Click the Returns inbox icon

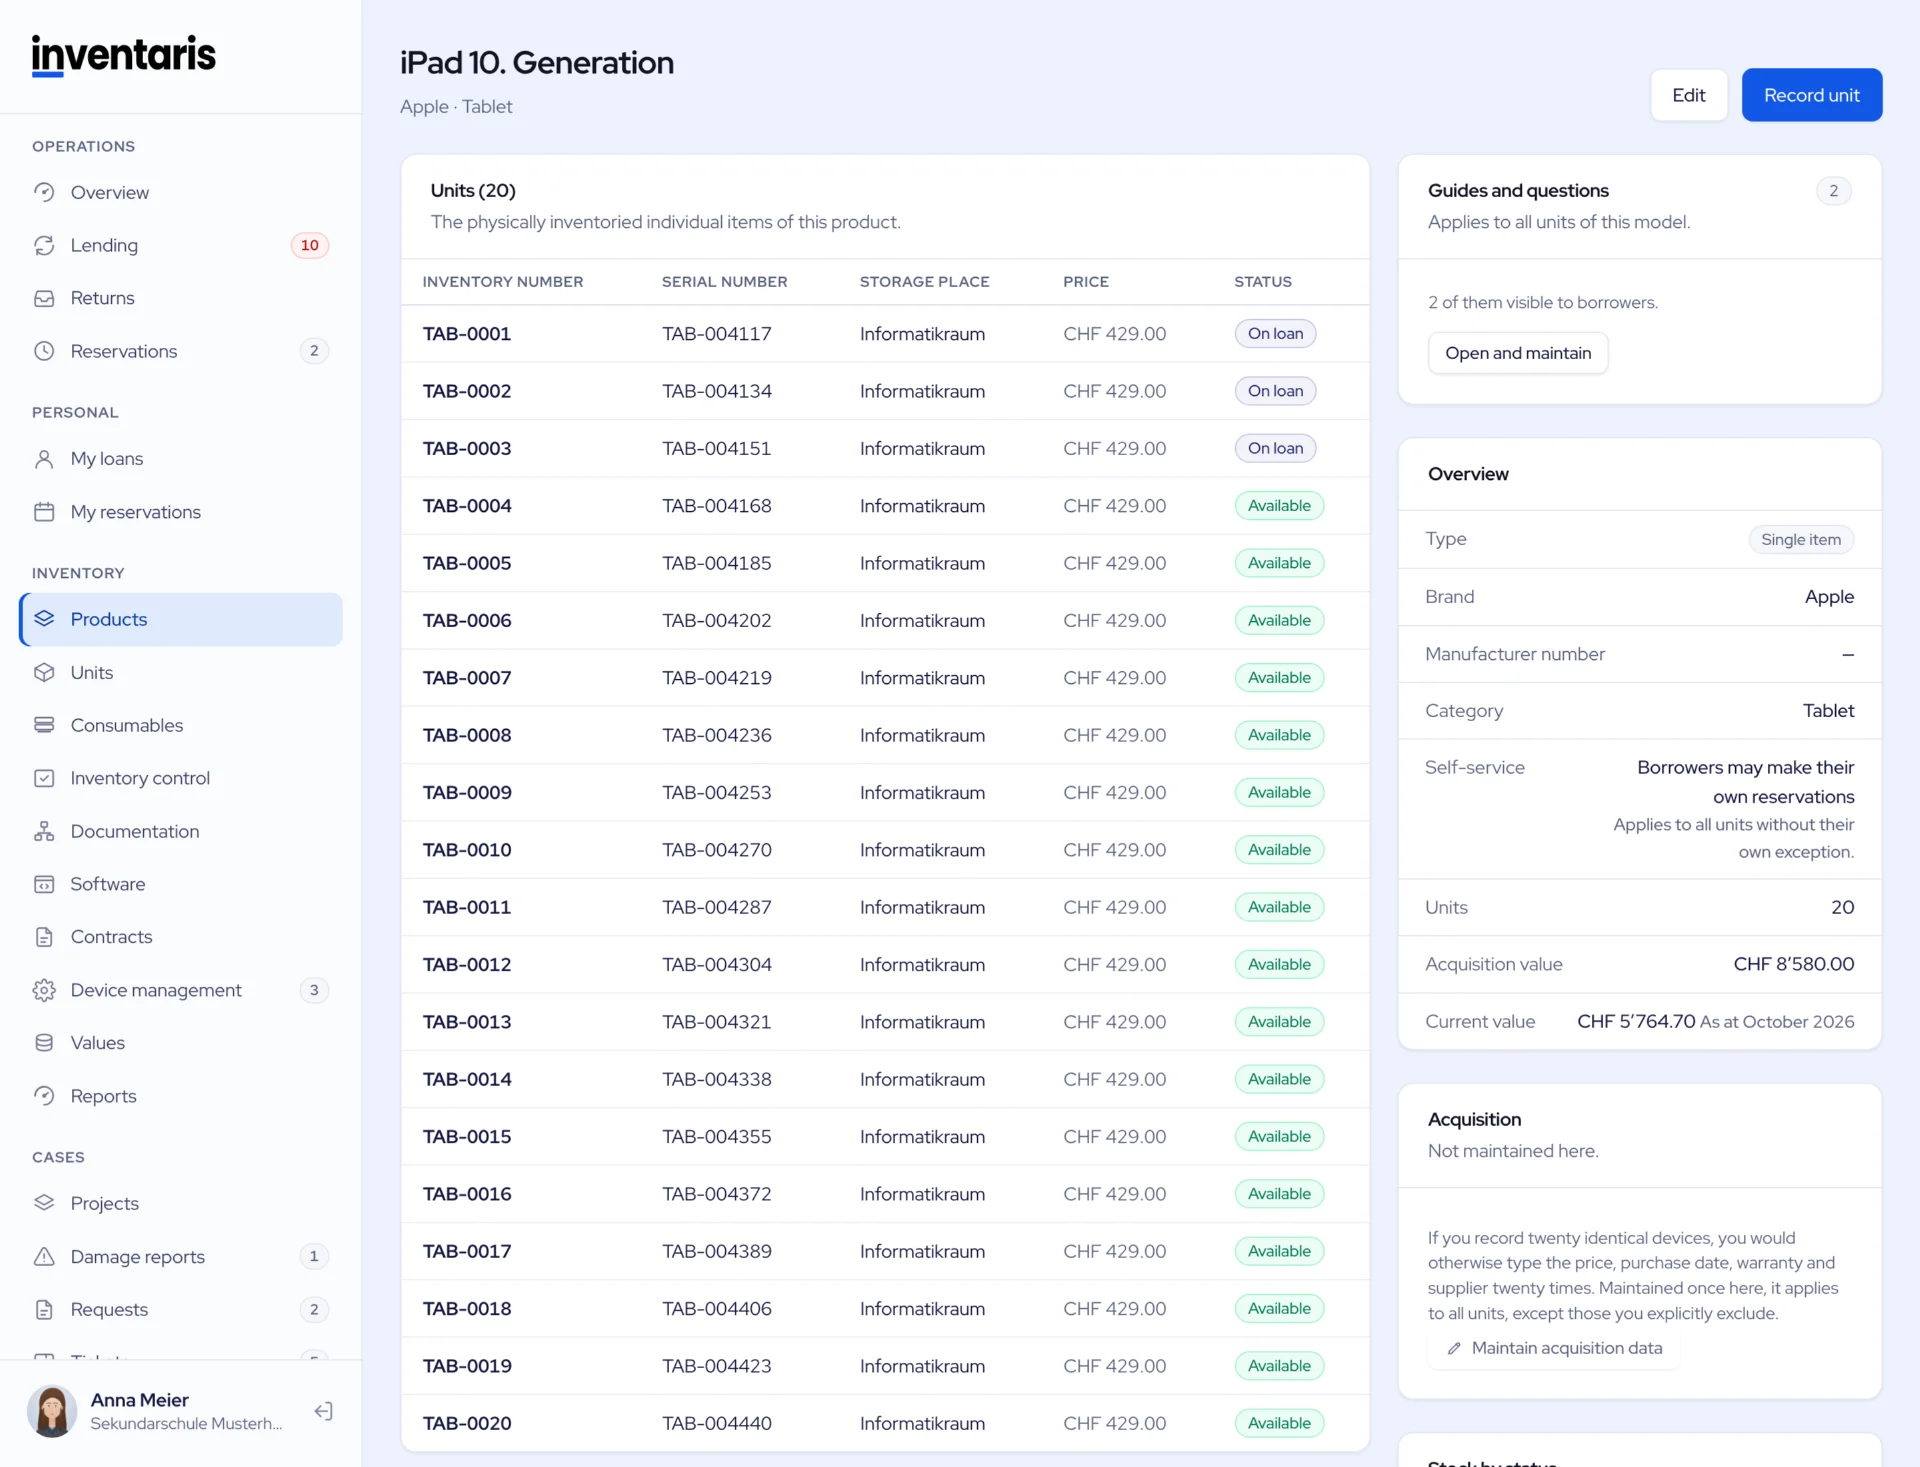[44, 298]
